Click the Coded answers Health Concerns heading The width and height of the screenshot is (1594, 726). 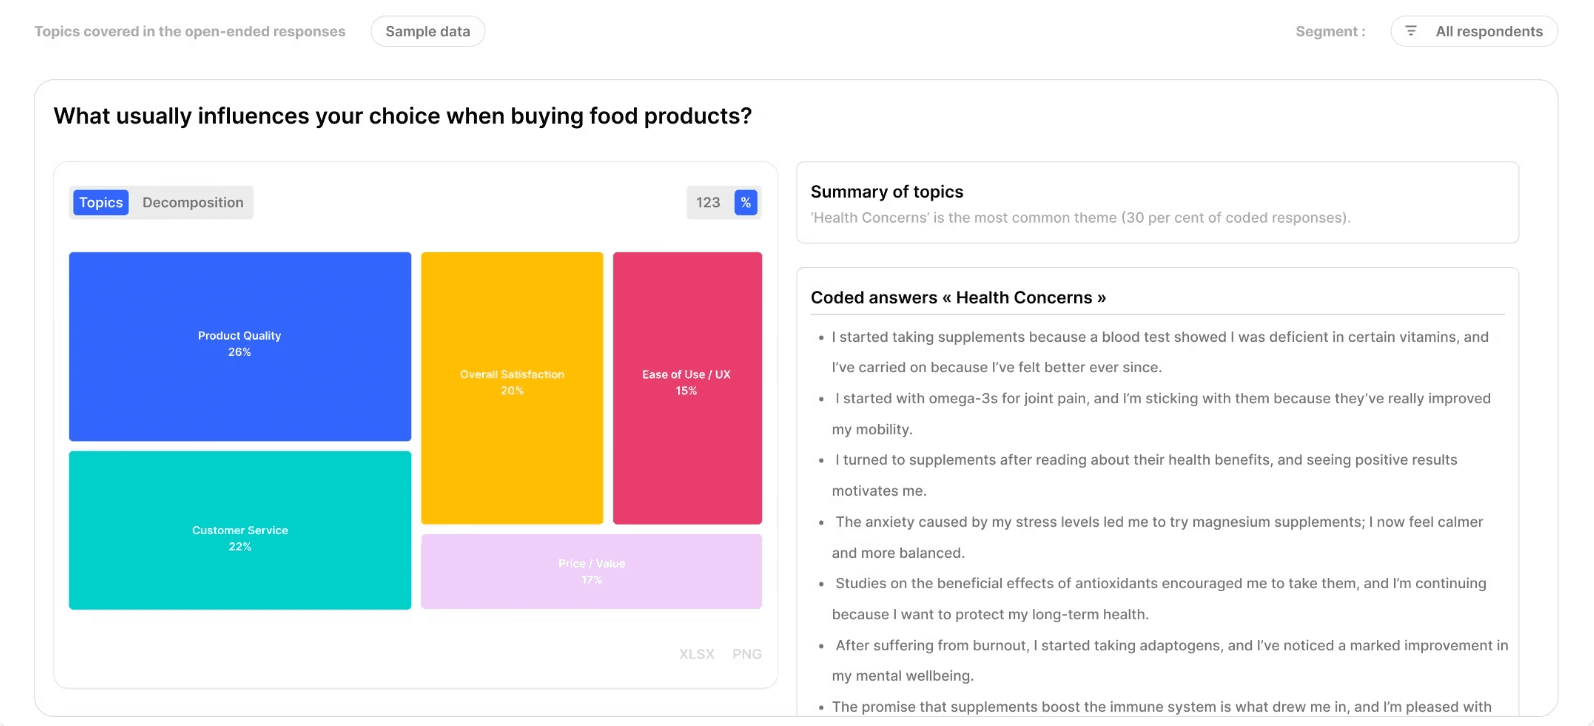[x=958, y=298]
